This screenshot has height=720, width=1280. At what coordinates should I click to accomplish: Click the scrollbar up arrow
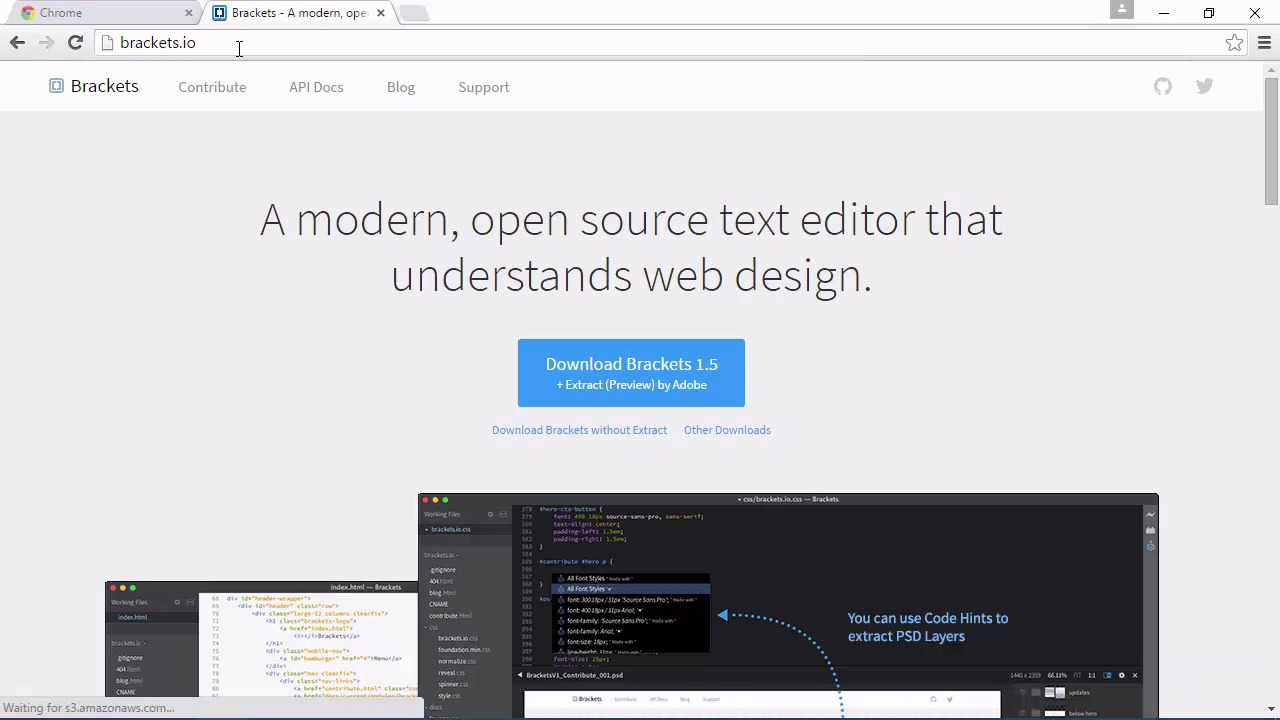click(x=1271, y=69)
